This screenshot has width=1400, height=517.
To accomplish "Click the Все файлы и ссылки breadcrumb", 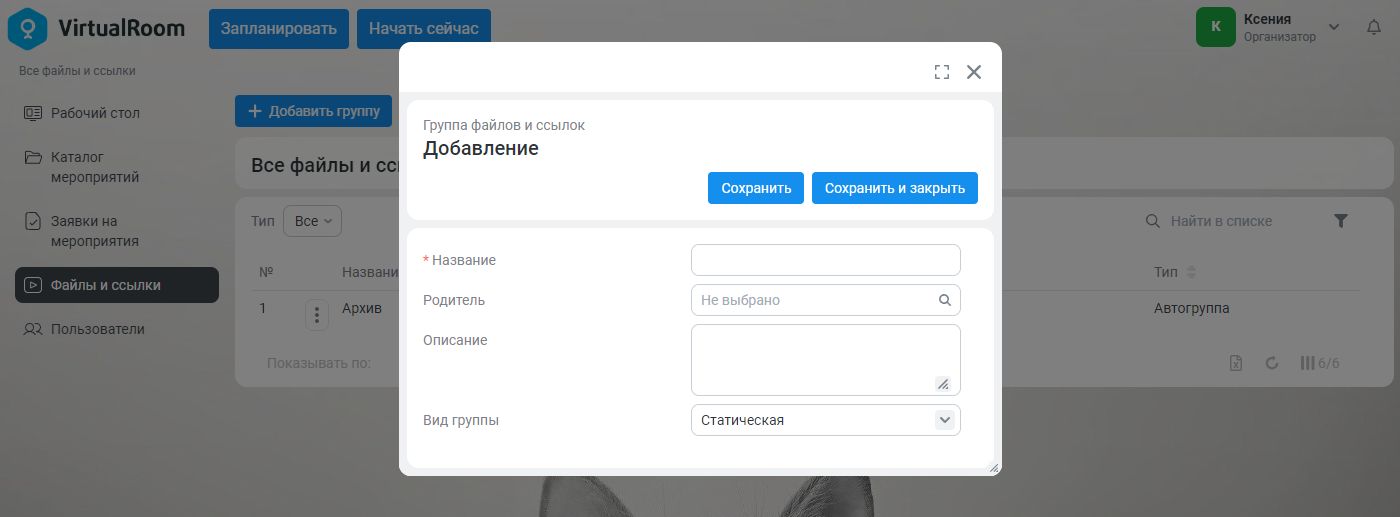I will point(77,71).
